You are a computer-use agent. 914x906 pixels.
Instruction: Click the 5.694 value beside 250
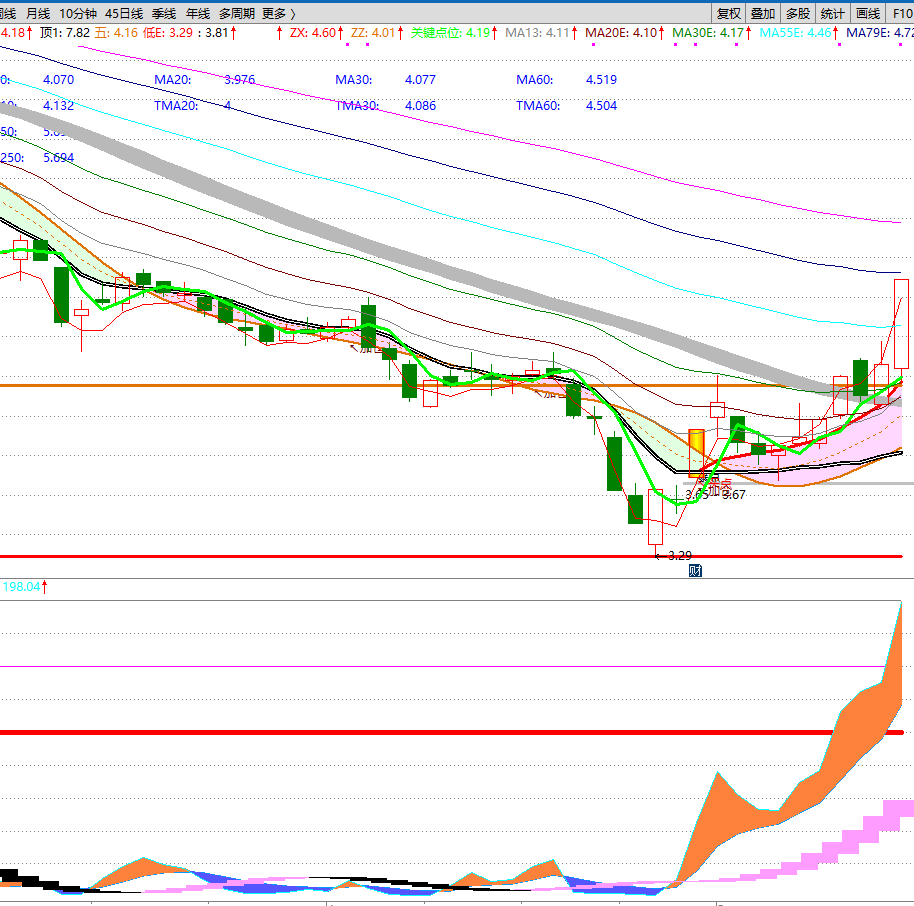58,157
